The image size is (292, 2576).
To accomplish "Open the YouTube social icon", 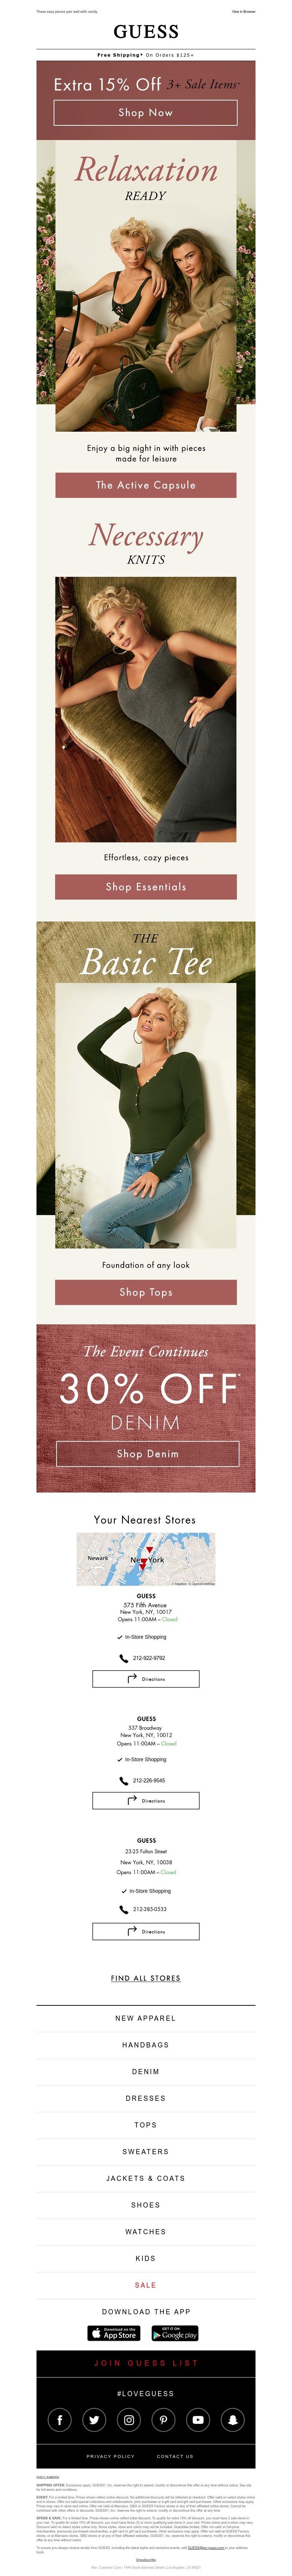I will (x=198, y=2419).
